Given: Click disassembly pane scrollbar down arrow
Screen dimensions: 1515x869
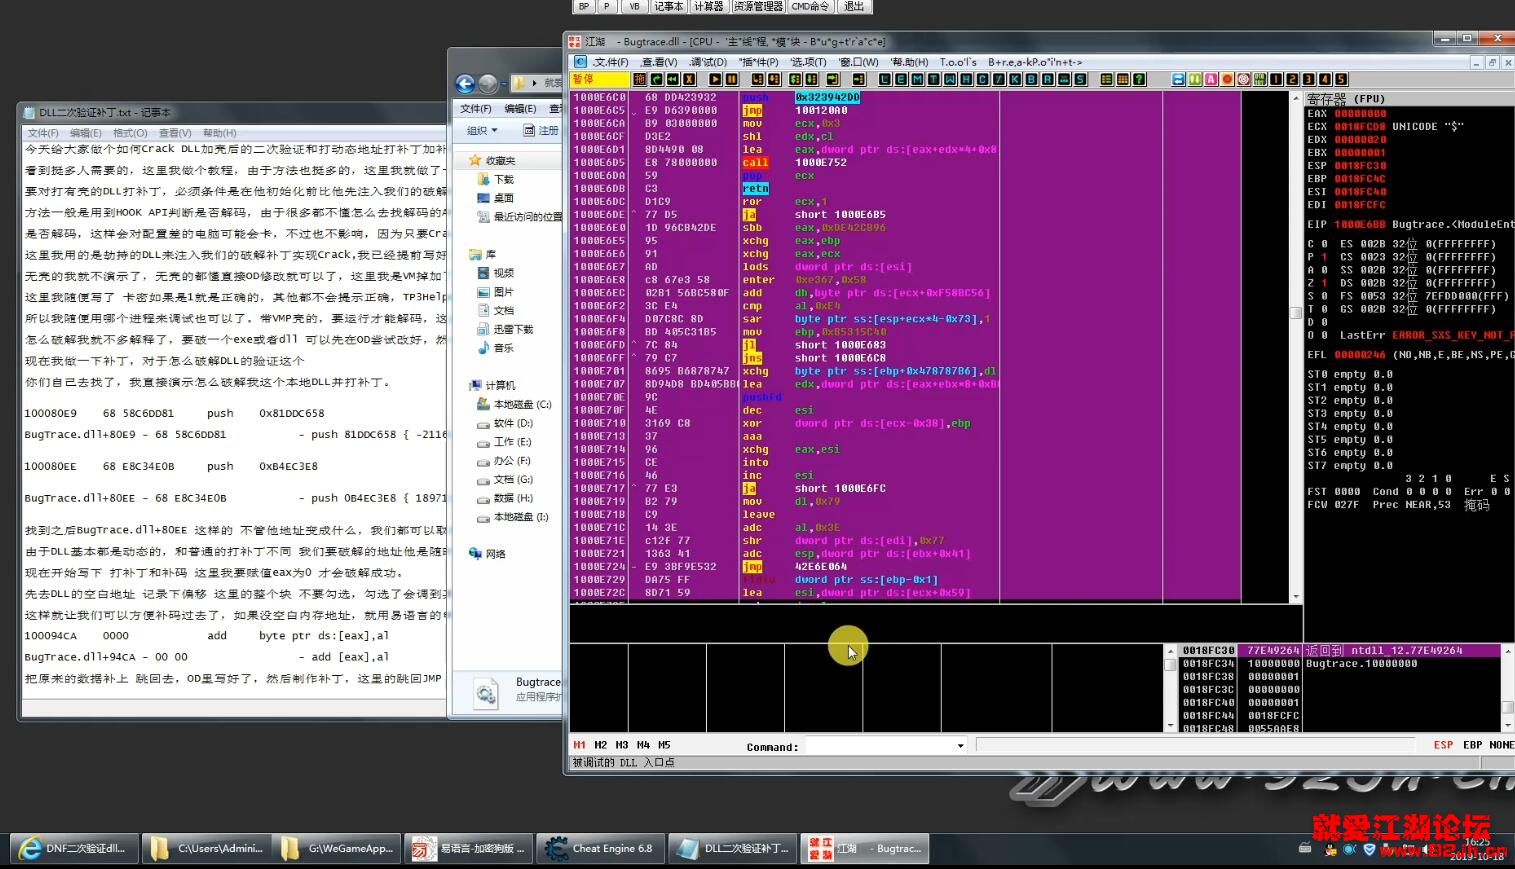Looking at the screenshot, I should tap(1296, 597).
